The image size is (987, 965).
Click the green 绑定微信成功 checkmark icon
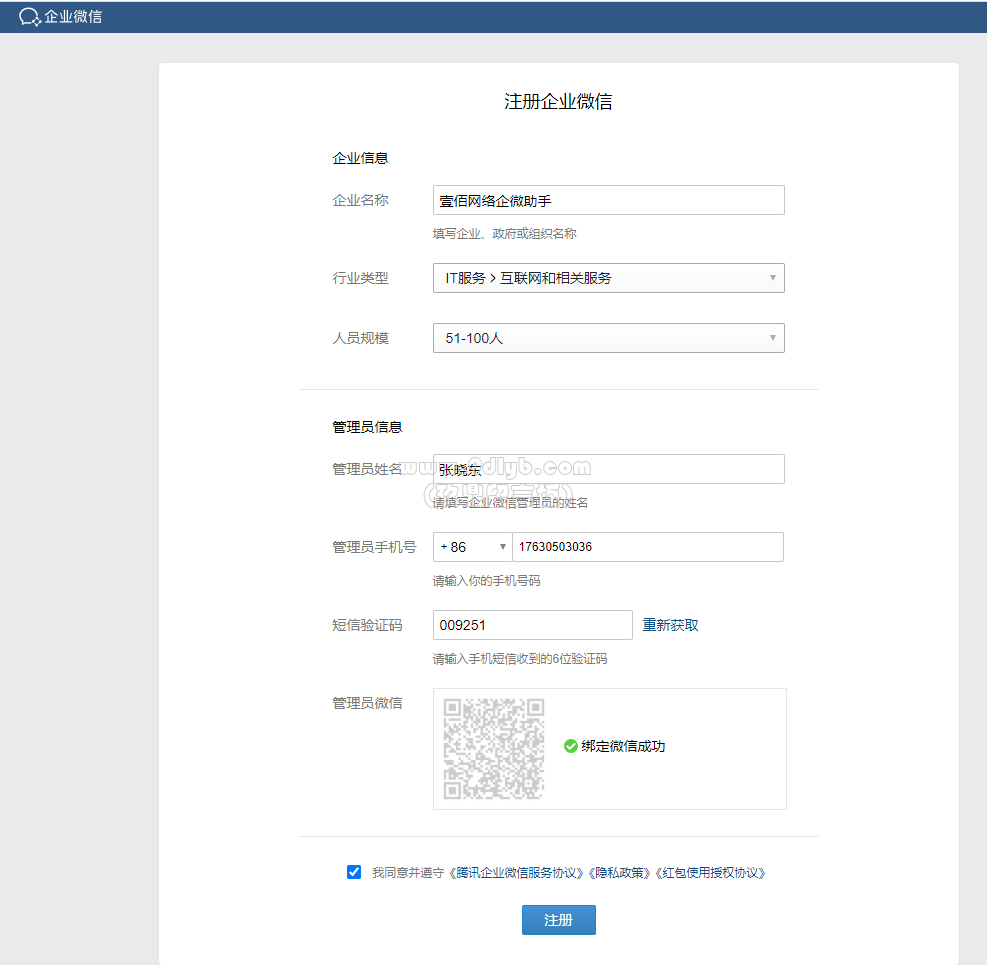571,746
